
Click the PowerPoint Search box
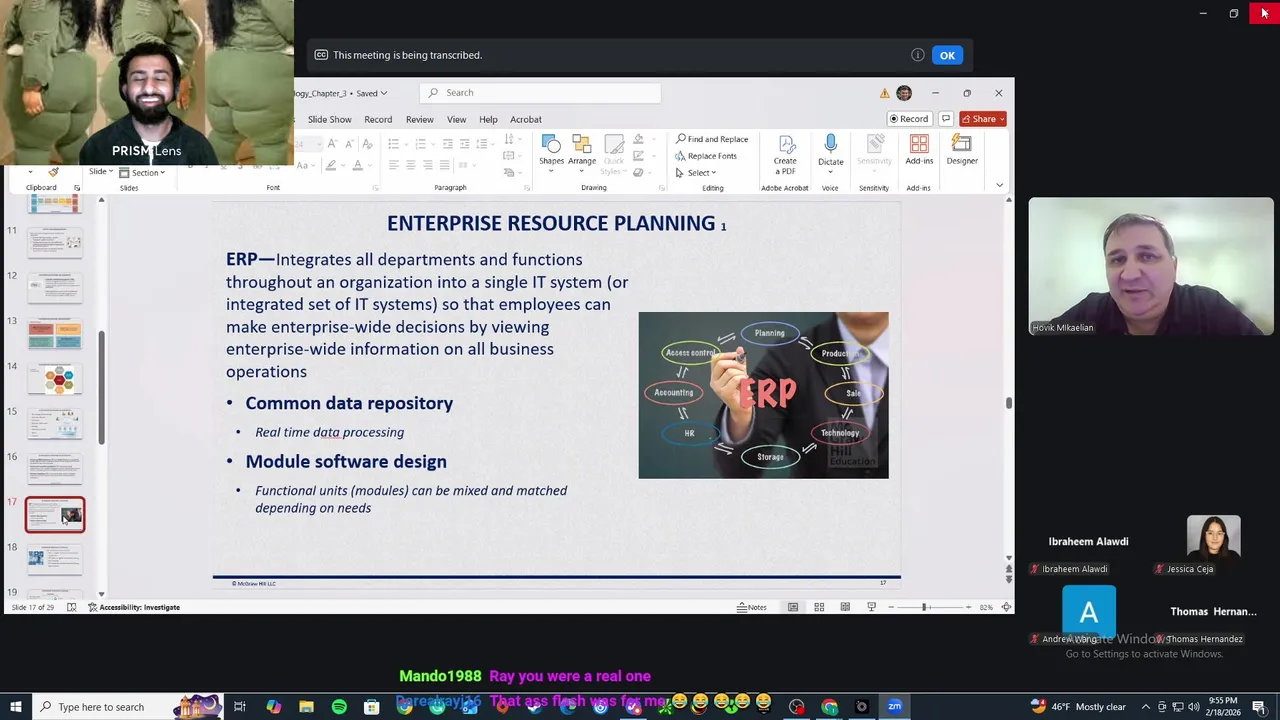coord(540,93)
